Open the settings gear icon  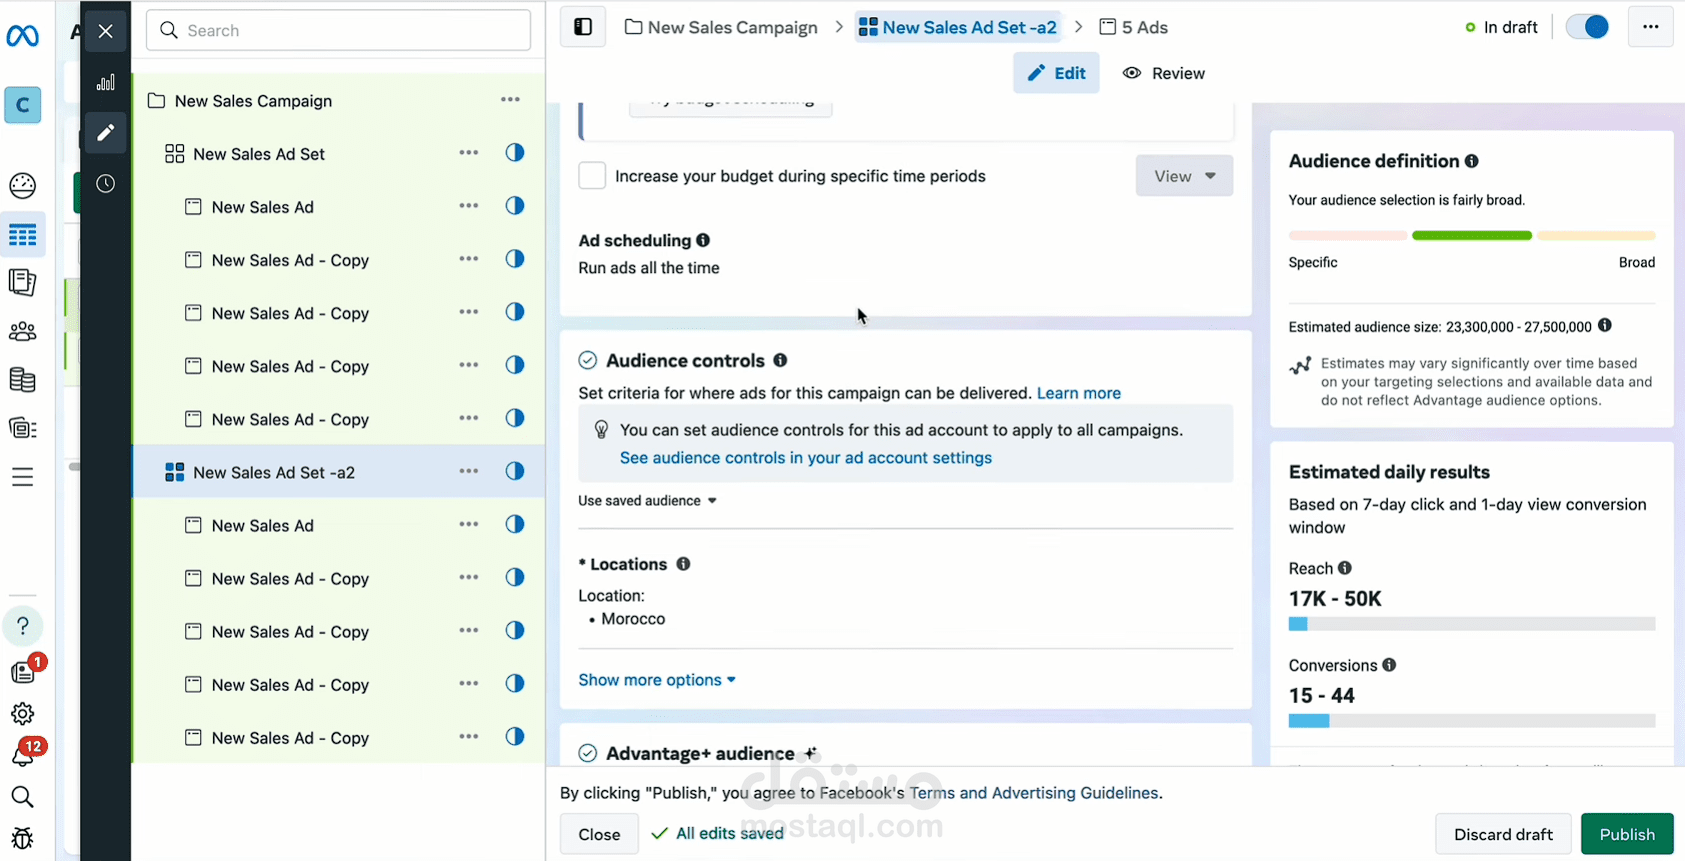(x=22, y=714)
